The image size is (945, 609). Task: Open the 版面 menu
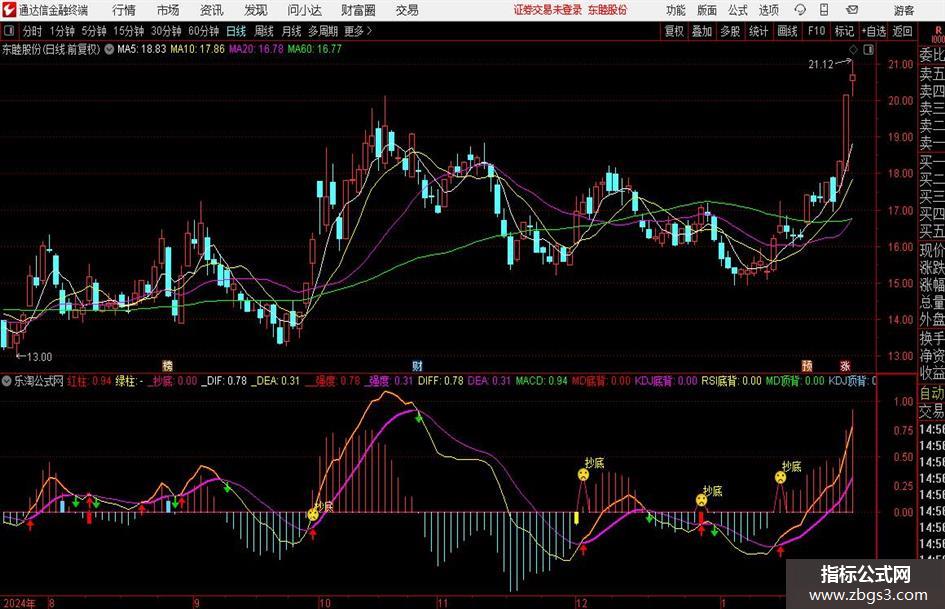click(707, 10)
